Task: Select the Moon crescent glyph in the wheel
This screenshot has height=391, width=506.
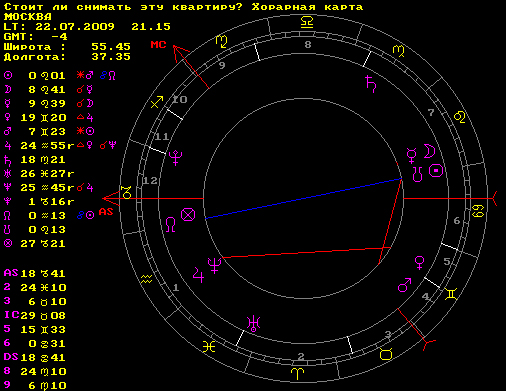Action: tap(429, 151)
